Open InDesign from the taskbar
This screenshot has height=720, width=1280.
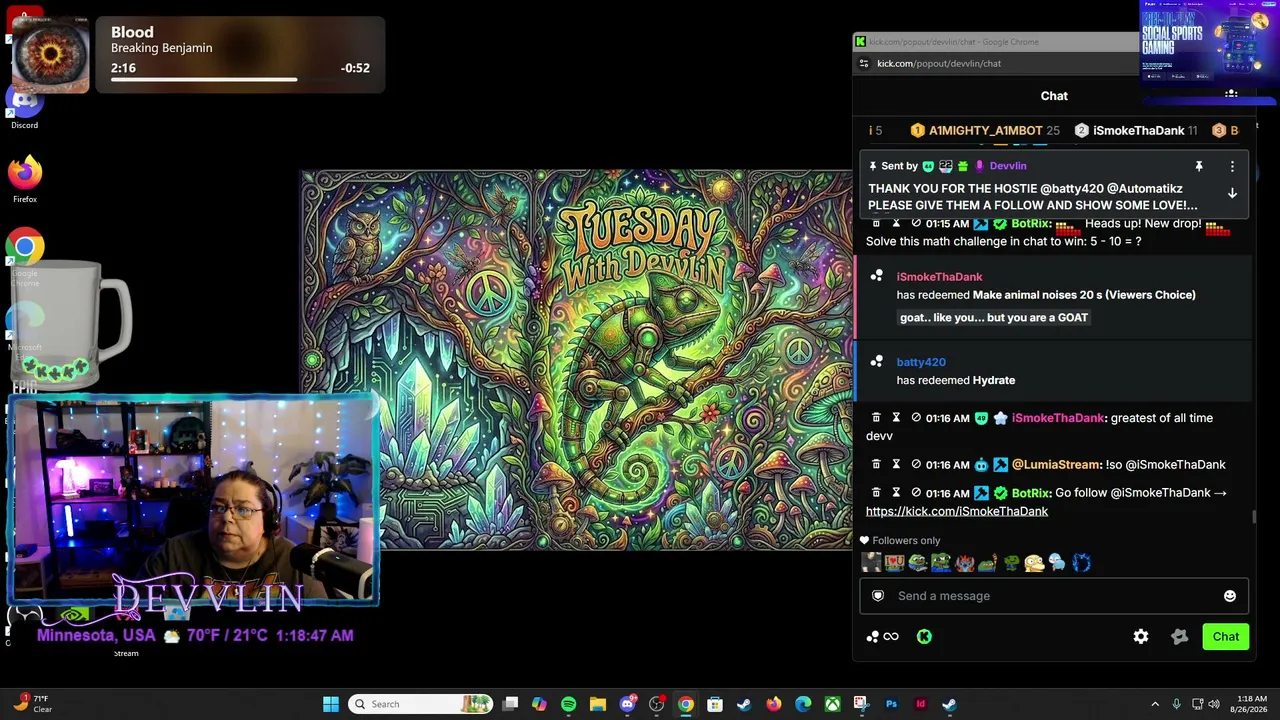point(920,704)
